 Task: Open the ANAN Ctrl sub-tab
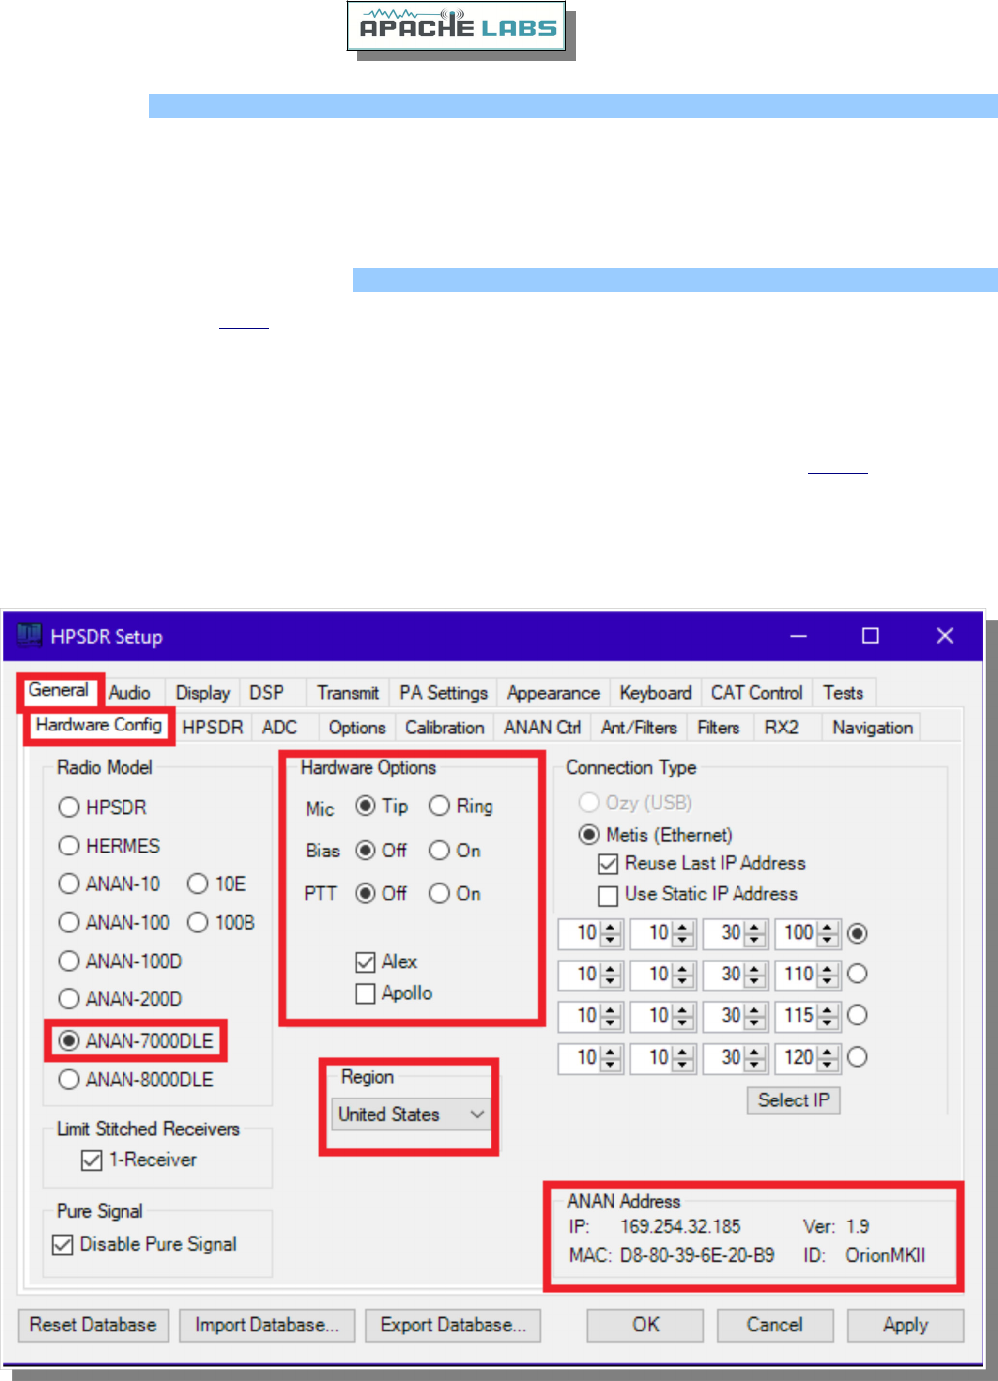tap(542, 727)
